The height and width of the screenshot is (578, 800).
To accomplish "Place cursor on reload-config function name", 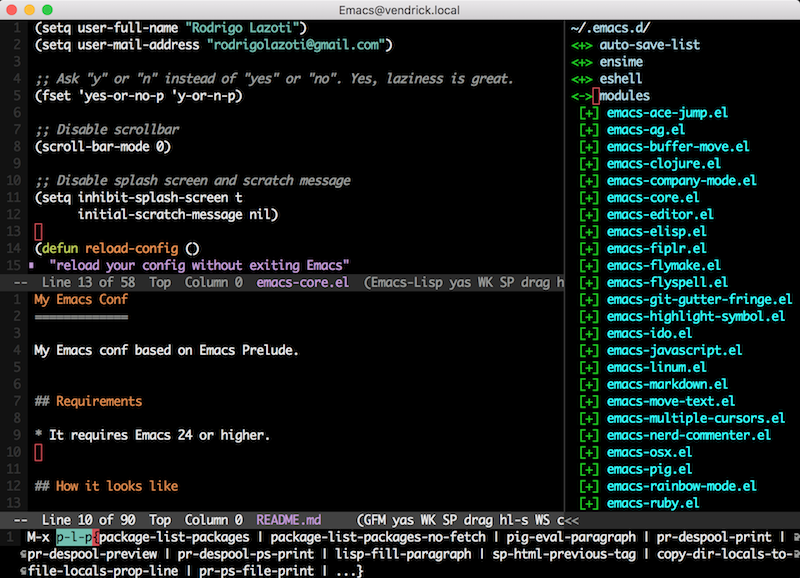I will coord(132,248).
